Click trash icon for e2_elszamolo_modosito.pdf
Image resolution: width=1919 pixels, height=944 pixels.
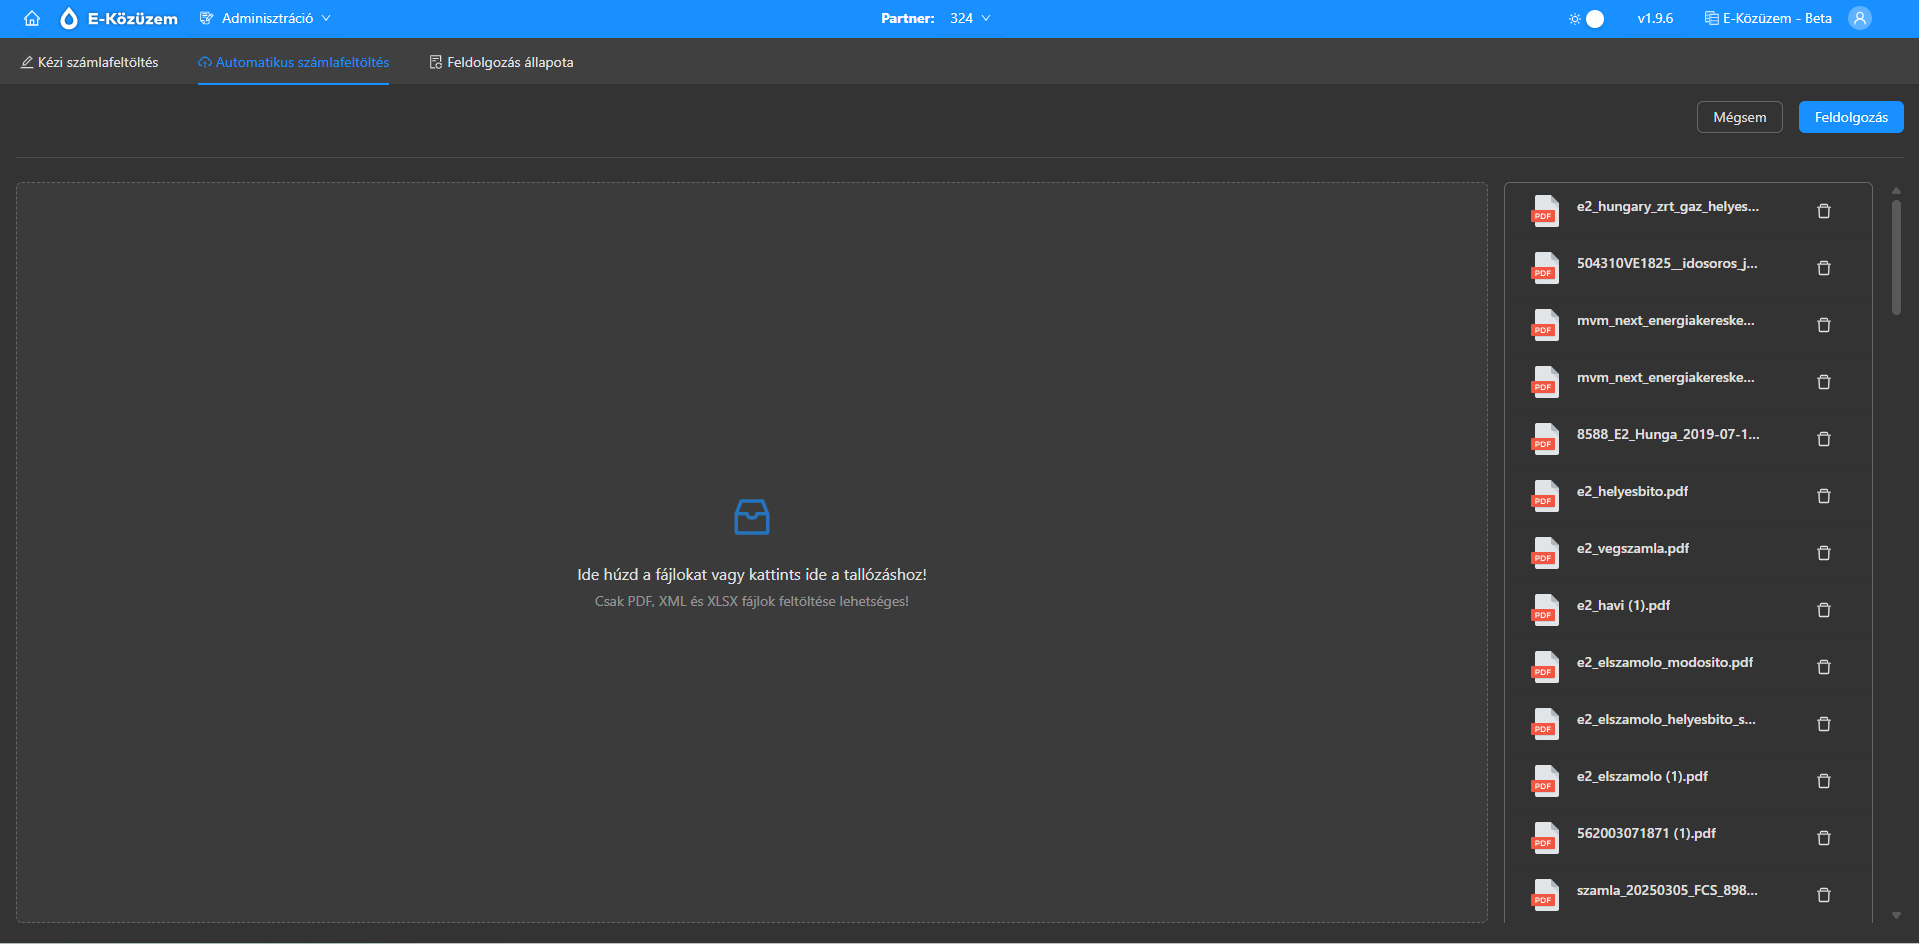point(1823,667)
